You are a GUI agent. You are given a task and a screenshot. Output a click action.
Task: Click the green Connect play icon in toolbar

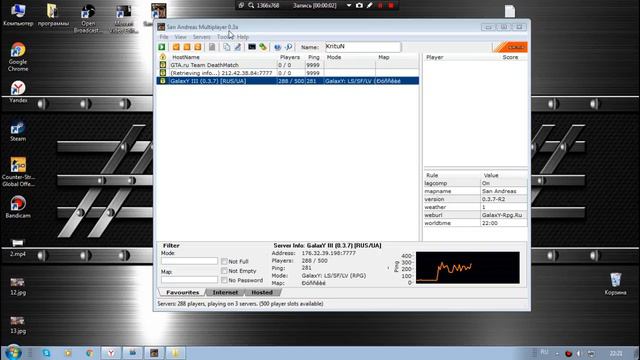point(162,47)
